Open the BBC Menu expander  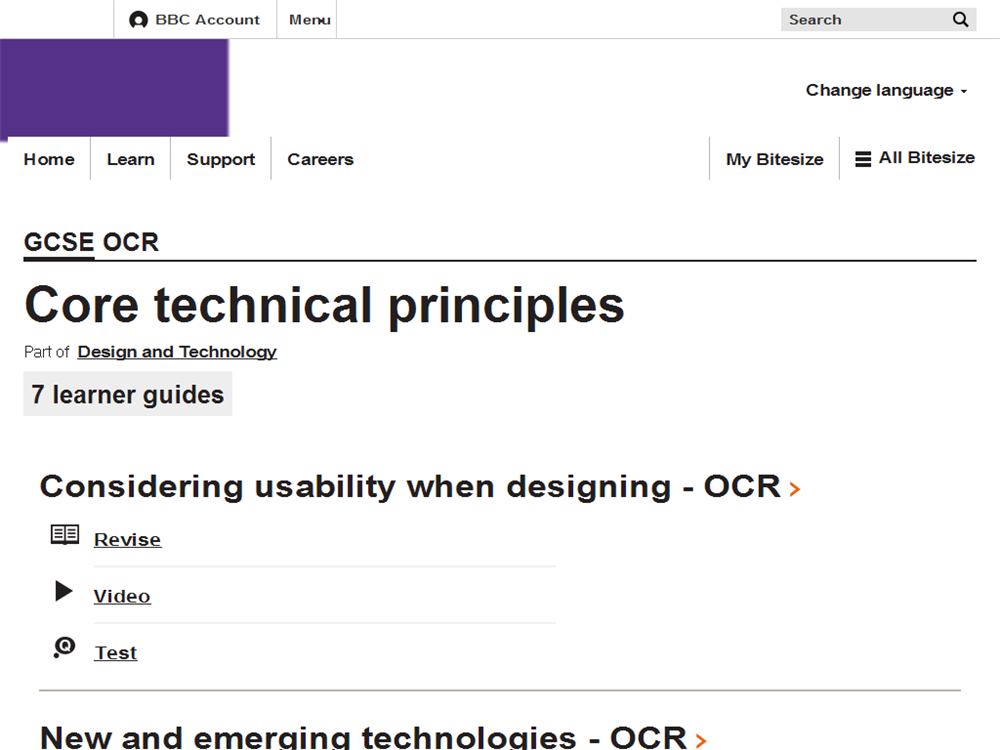309,20
